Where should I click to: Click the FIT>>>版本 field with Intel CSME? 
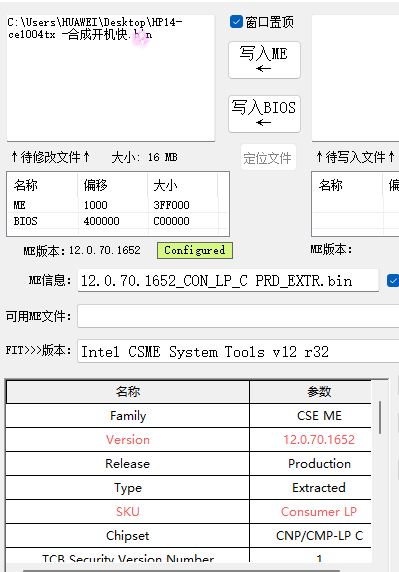click(238, 351)
